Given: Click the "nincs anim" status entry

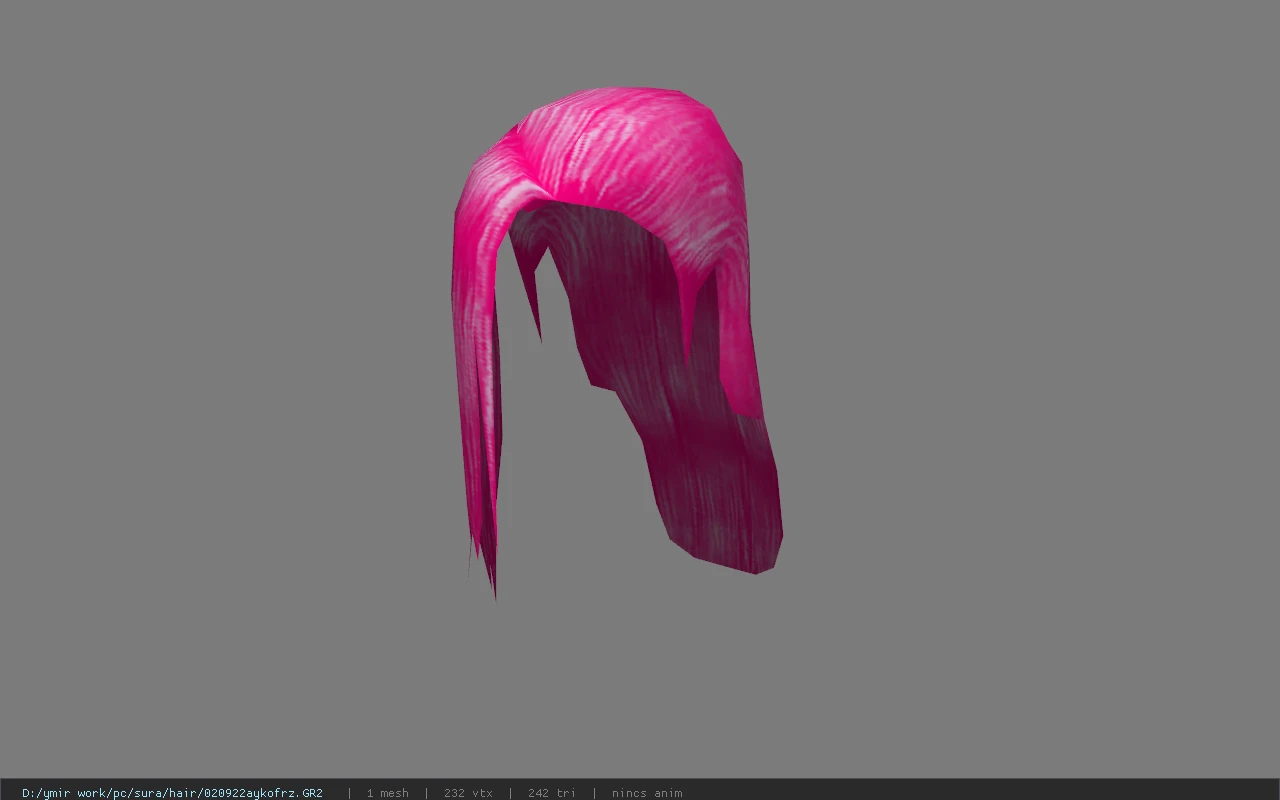Looking at the screenshot, I should (x=647, y=793).
